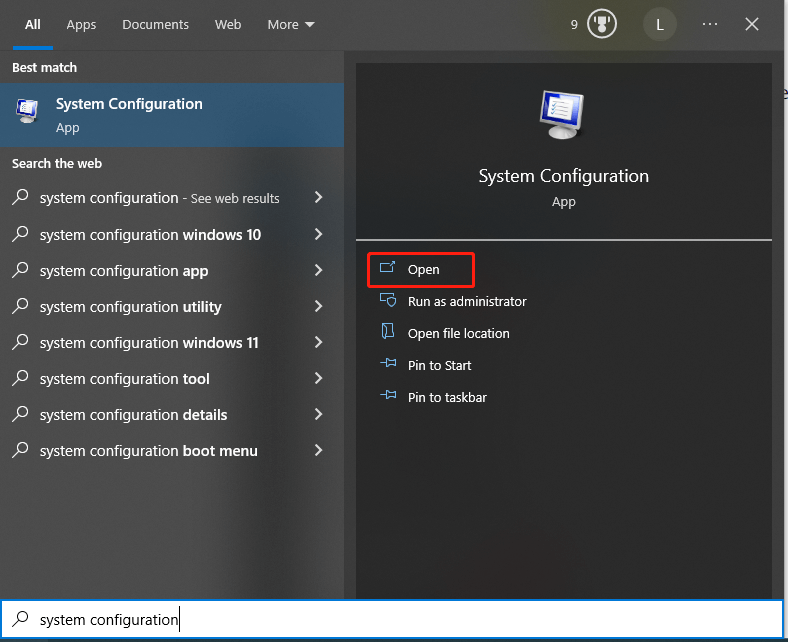Click System Configuration icon in best match
Viewport: 788px width, 642px height.
click(x=27, y=111)
